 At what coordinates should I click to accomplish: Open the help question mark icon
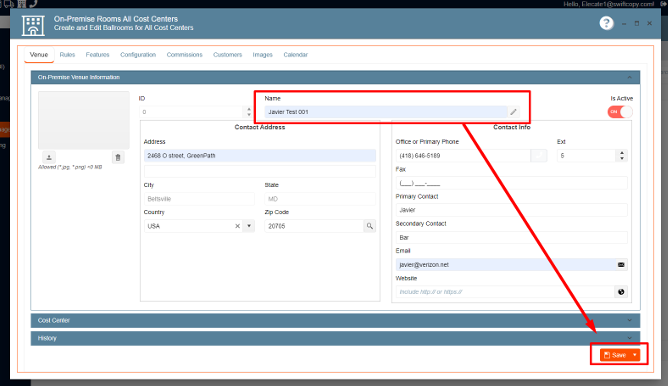pos(606,23)
